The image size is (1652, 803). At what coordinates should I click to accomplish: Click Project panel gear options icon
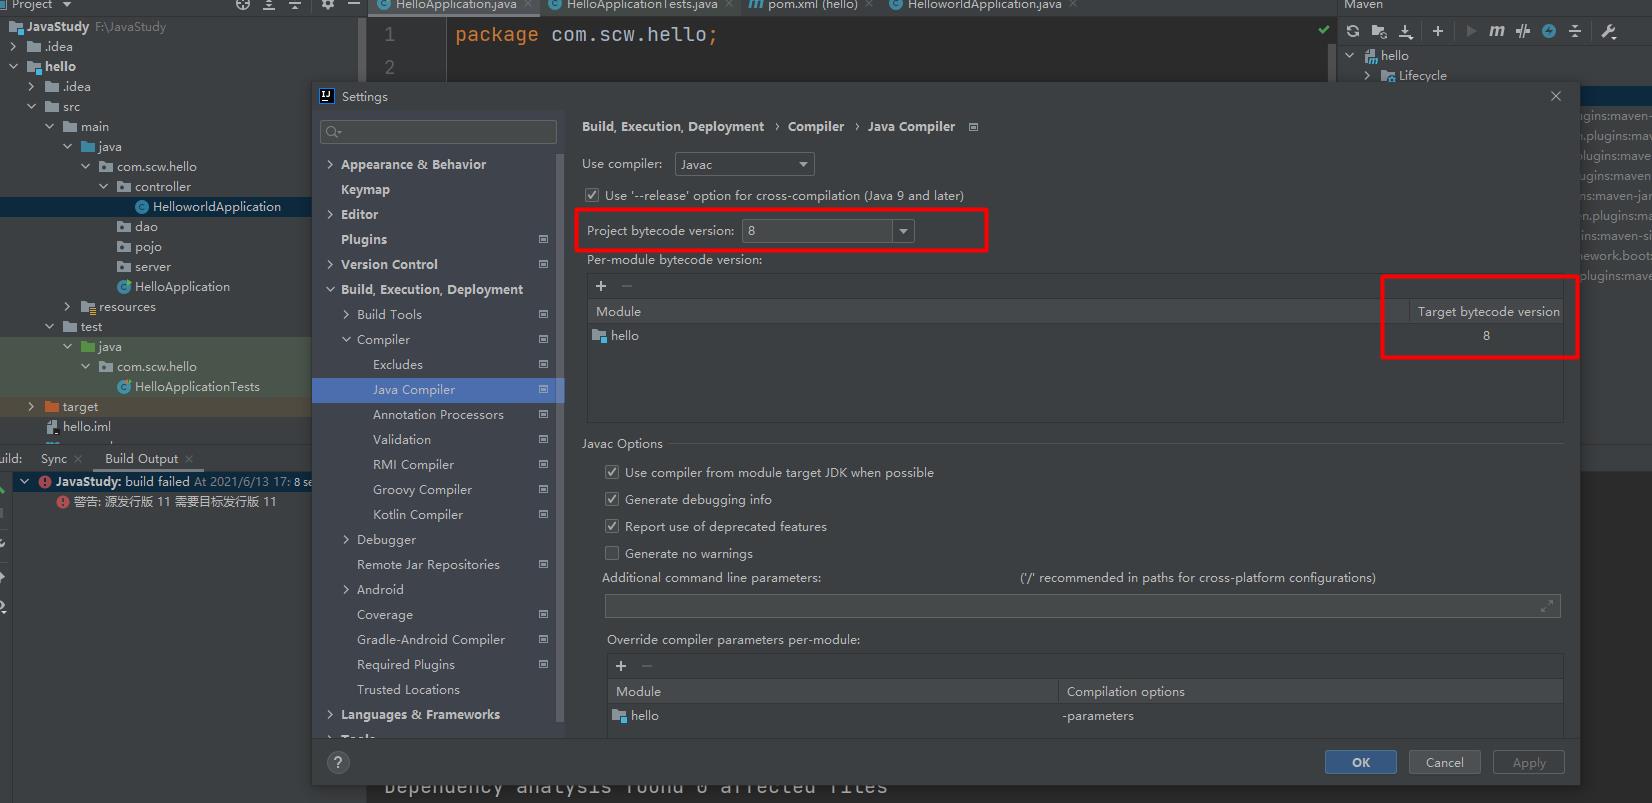(x=328, y=5)
